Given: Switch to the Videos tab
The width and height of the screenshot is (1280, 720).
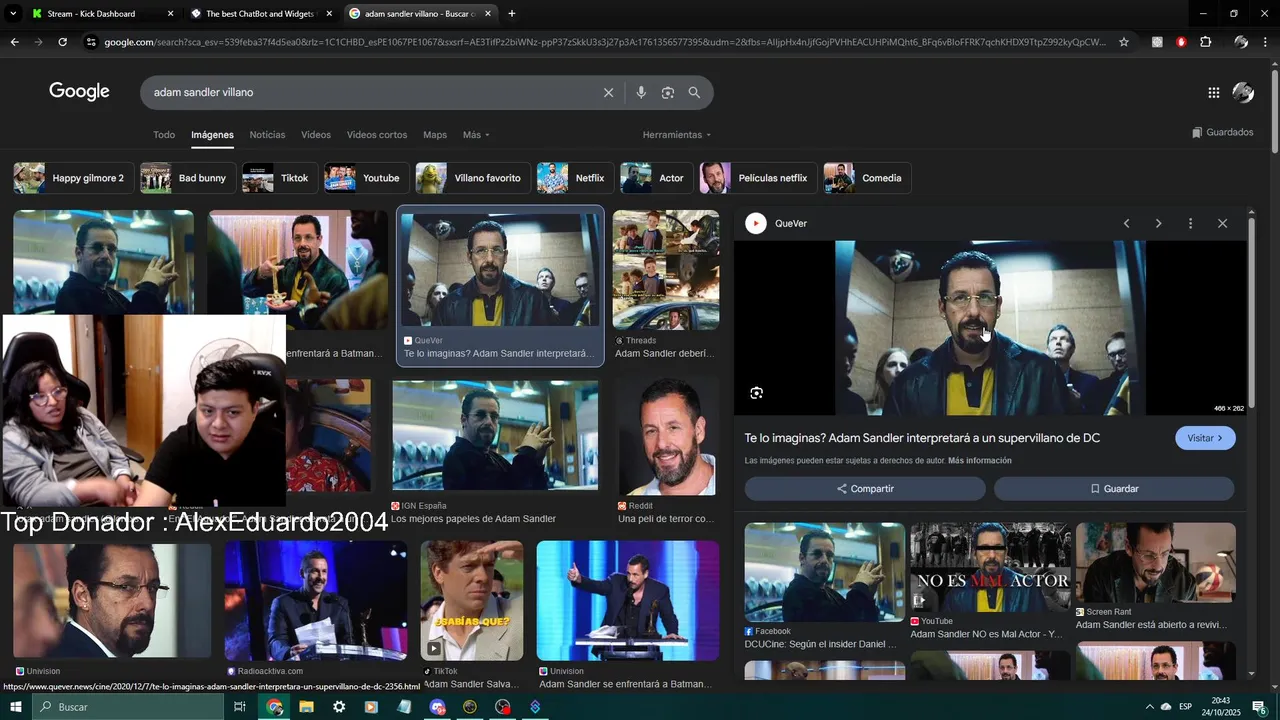Looking at the screenshot, I should (x=316, y=135).
